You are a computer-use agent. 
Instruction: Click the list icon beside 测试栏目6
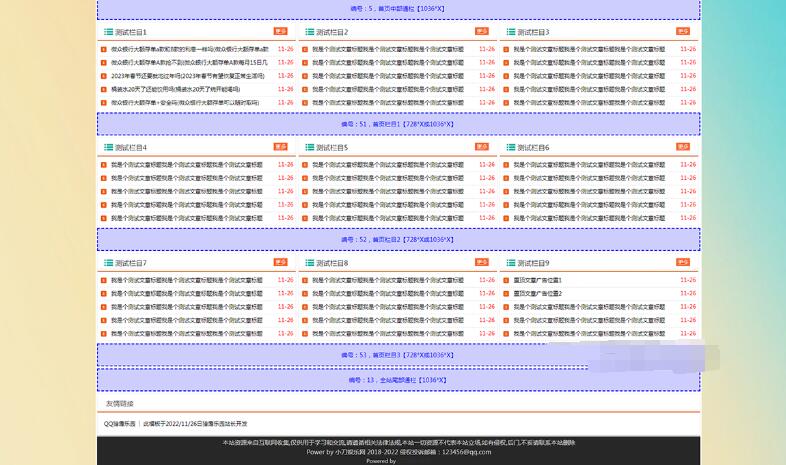pyautogui.click(x=511, y=147)
